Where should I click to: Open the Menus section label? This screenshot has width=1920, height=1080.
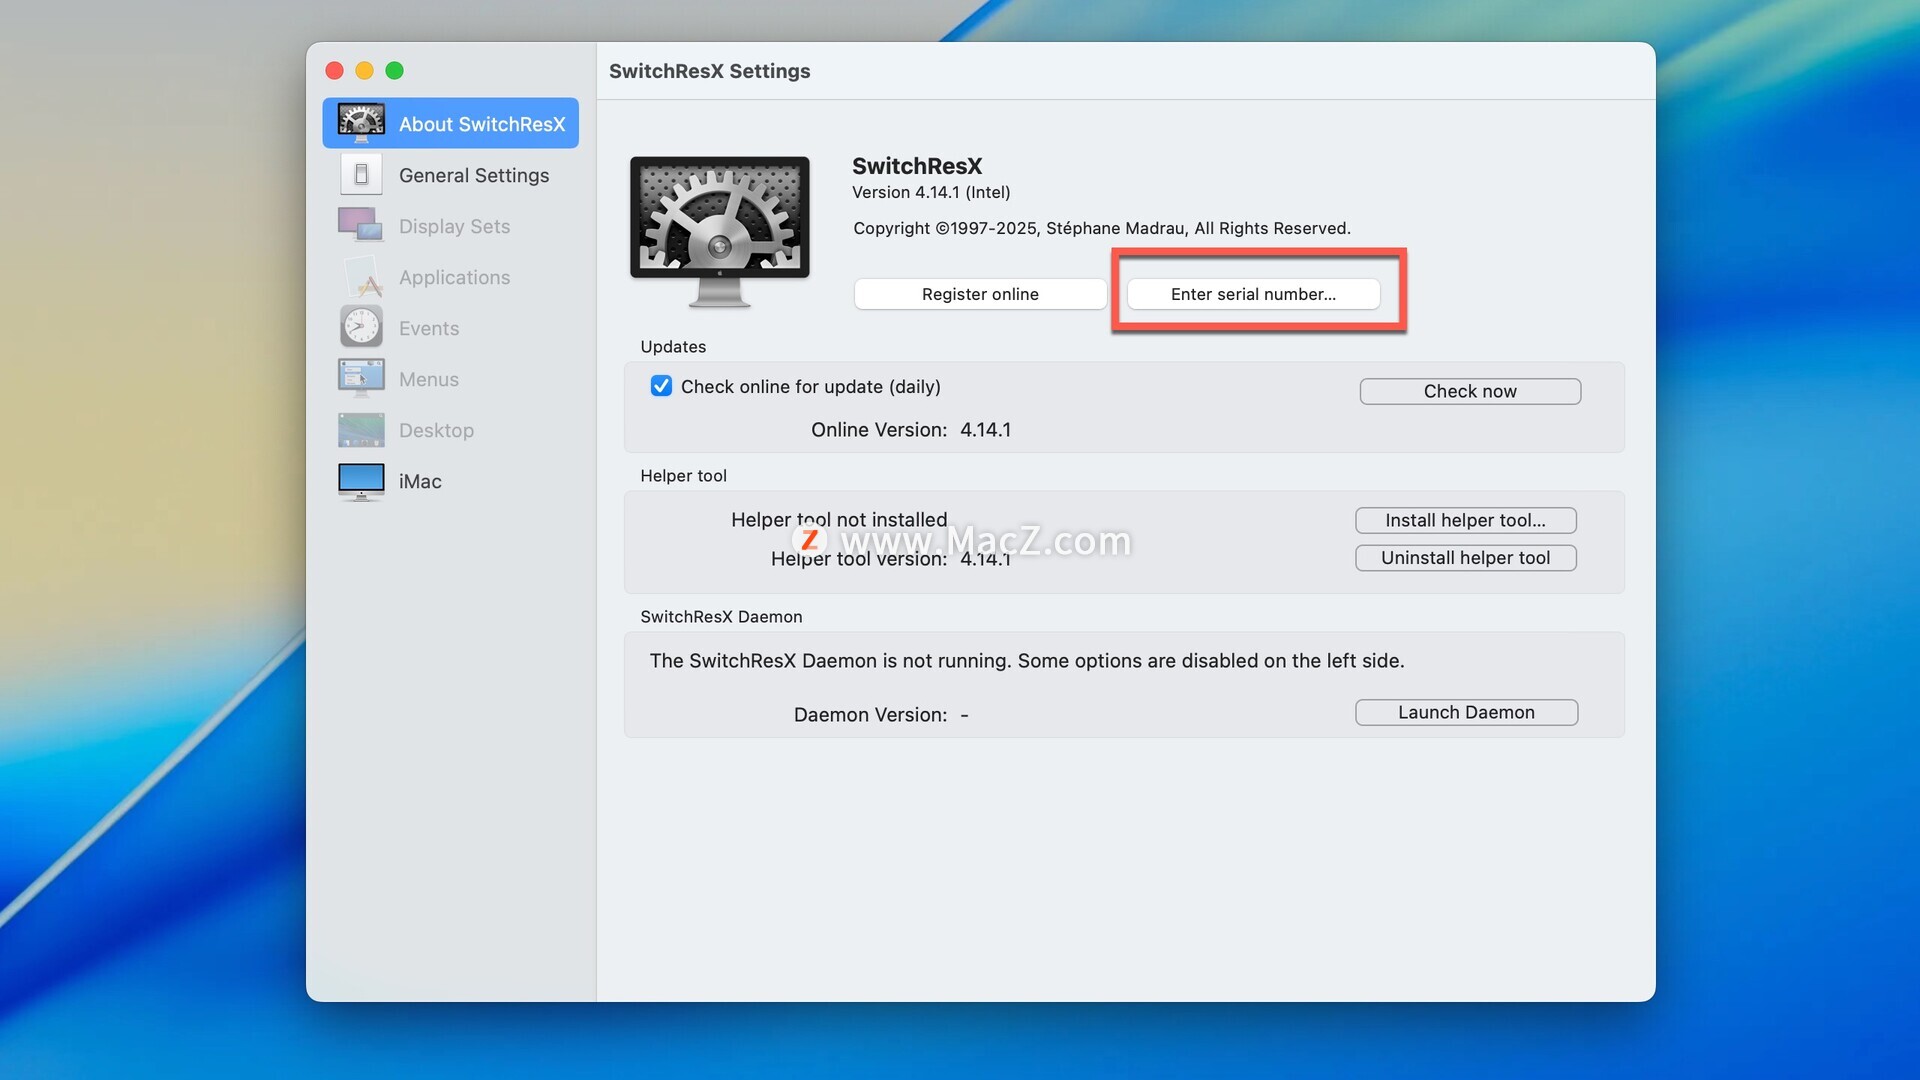[x=429, y=379]
